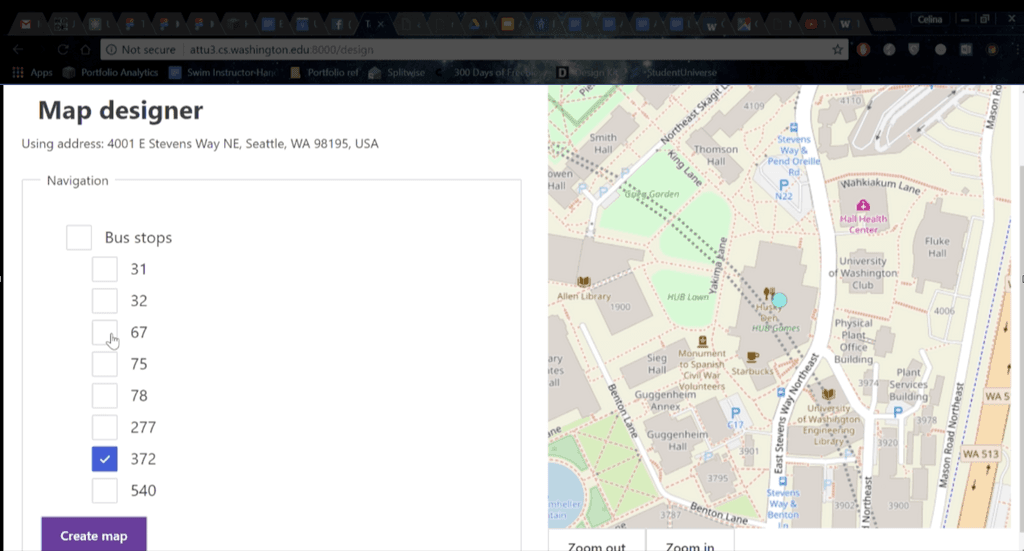Screen dimensions: 1024x551
Task: Click the University of Washington Club label
Action: (863, 273)
